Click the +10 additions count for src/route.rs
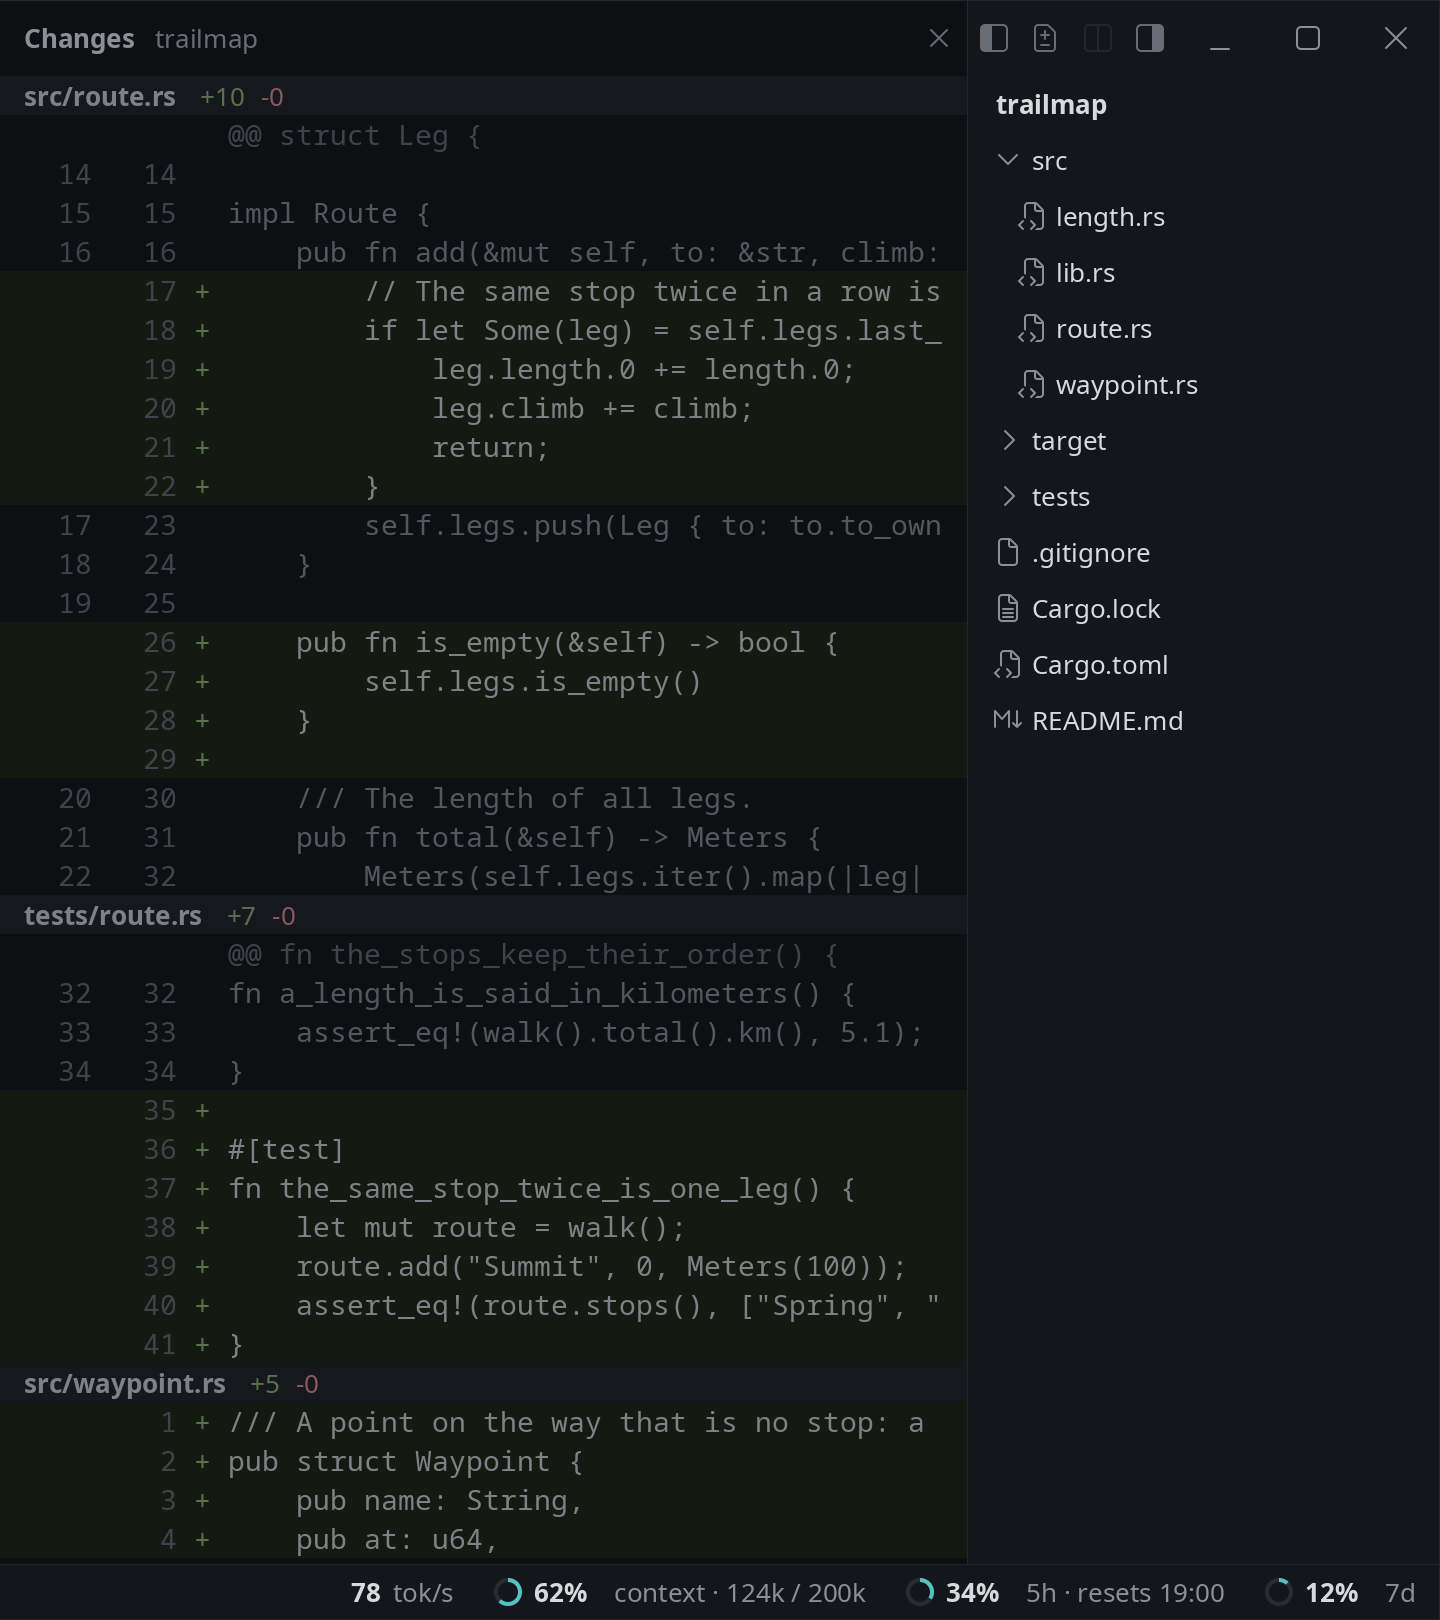The height and width of the screenshot is (1620, 1440). [222, 97]
